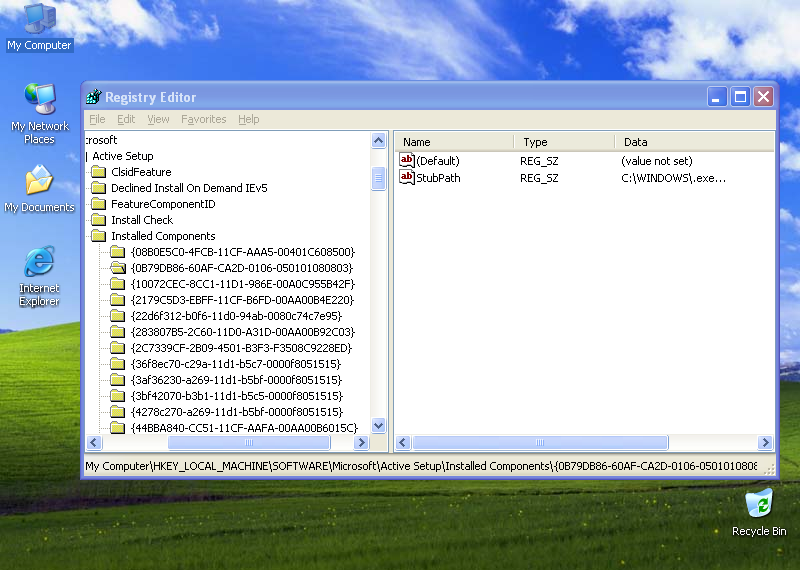Viewport: 800px width, 570px height.
Task: Click the Type column header
Action: (565, 142)
